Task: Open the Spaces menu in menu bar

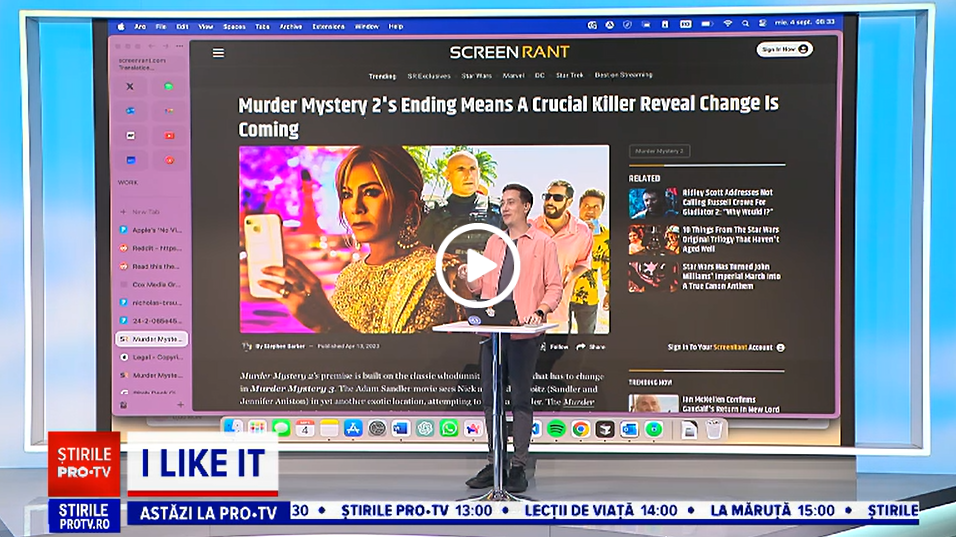Action: point(234,26)
